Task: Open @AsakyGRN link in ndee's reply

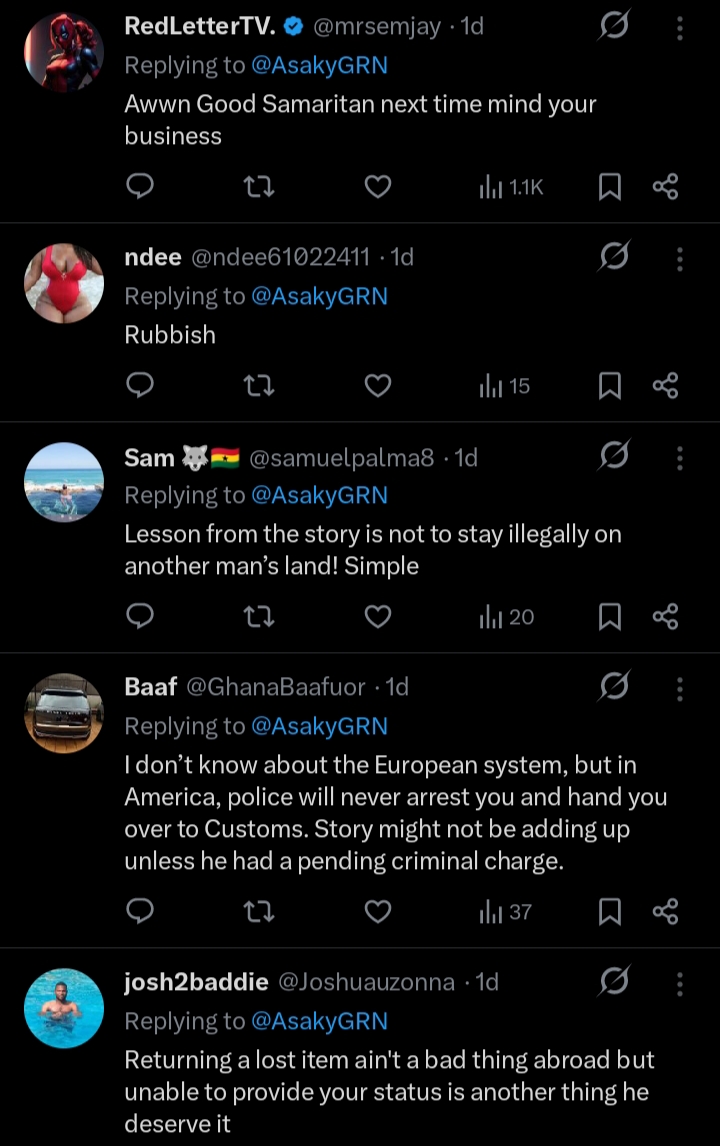Action: point(319,296)
